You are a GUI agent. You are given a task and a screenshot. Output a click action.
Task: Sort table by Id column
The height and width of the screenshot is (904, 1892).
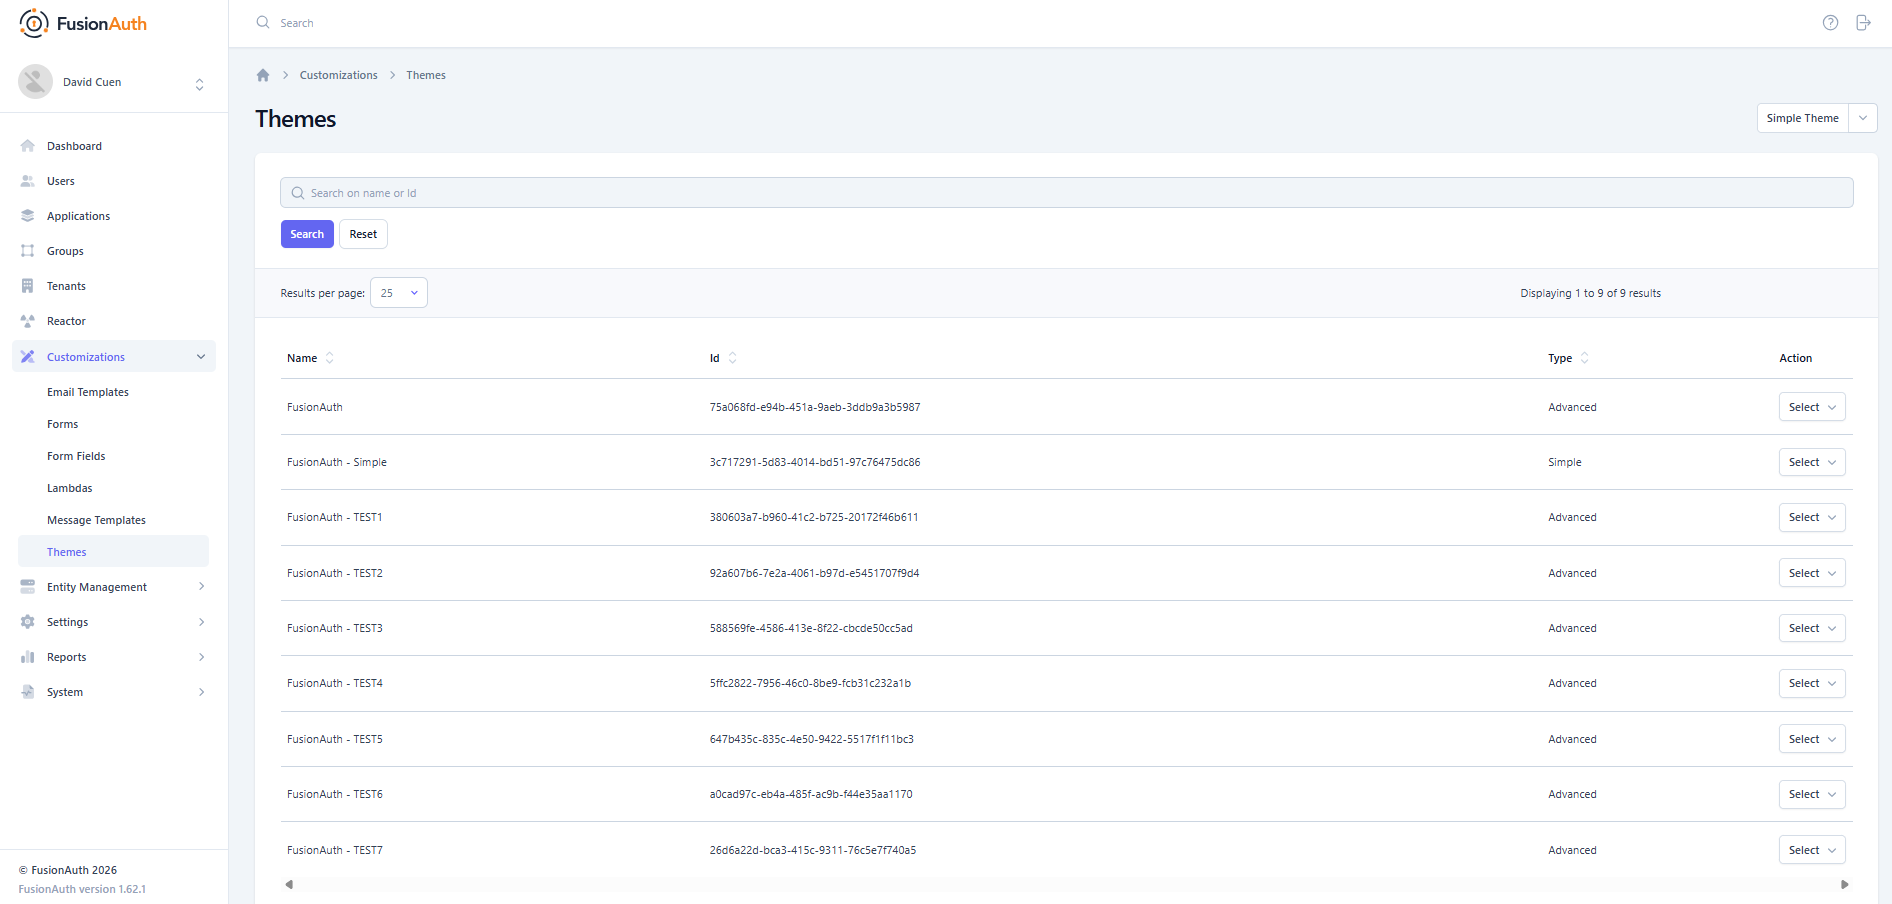(732, 358)
